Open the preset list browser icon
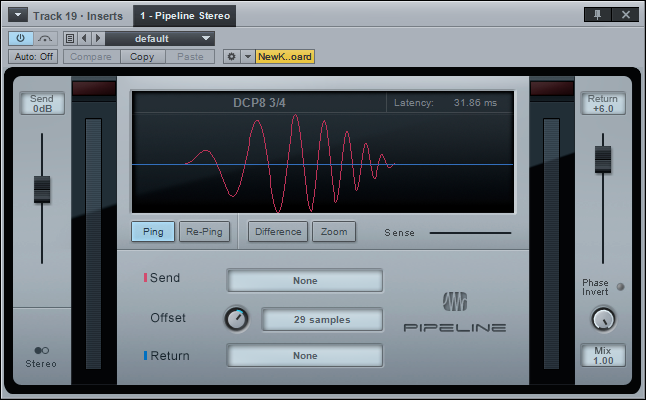 (70, 38)
